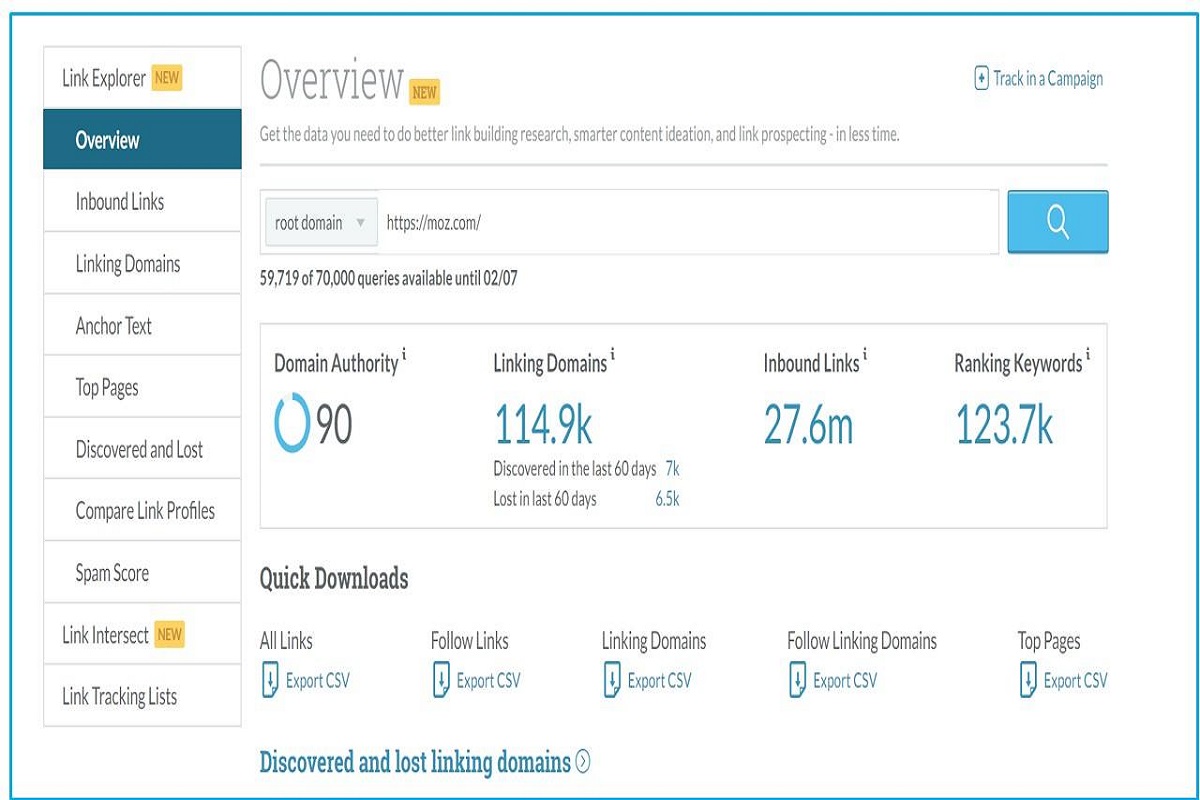Click the Follow Linking Domains export download icon
Viewport: 1200px width, 800px height.
pos(797,681)
